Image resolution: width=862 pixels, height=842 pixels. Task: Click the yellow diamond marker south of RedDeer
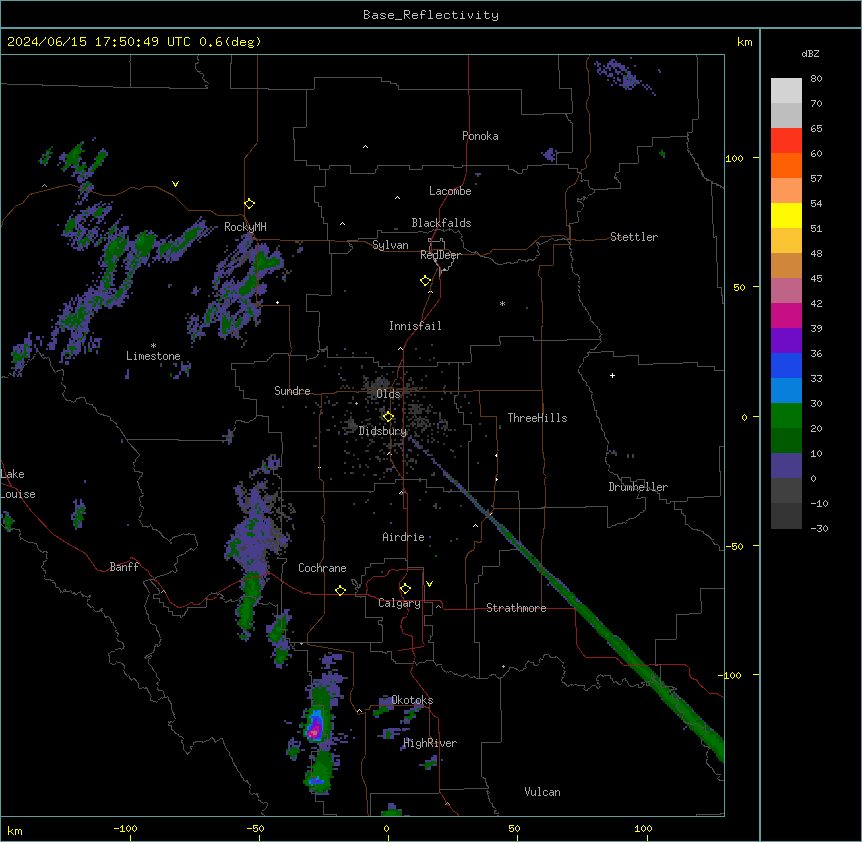click(426, 281)
